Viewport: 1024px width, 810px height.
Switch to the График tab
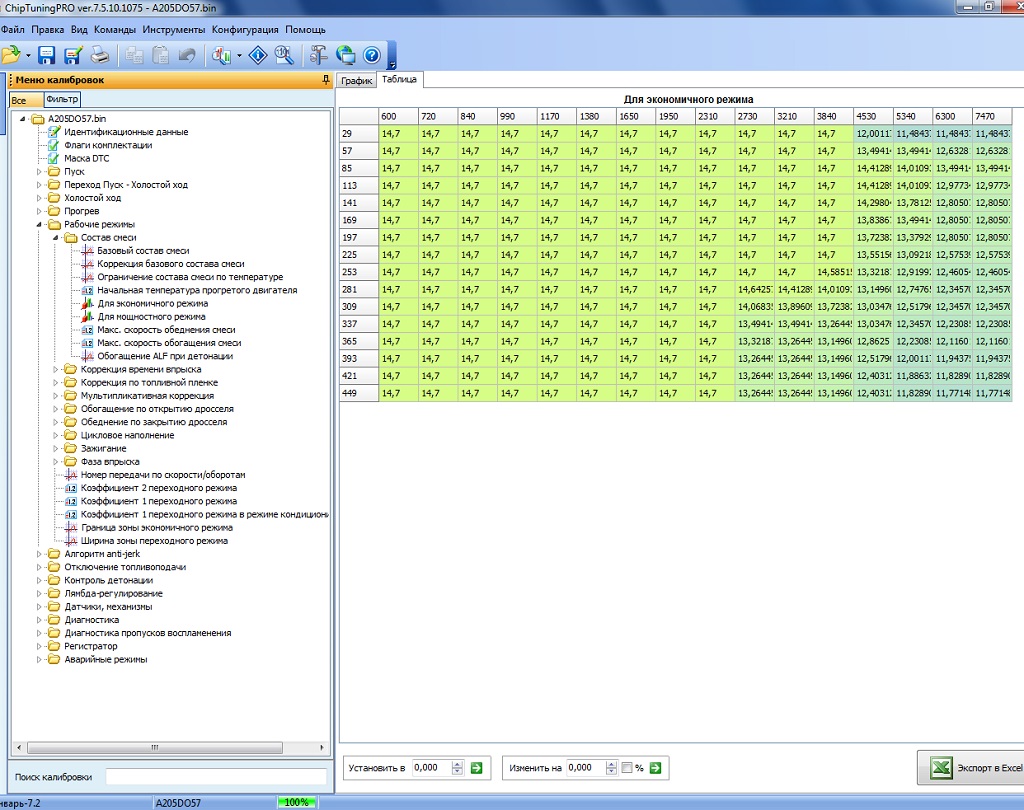(x=356, y=81)
